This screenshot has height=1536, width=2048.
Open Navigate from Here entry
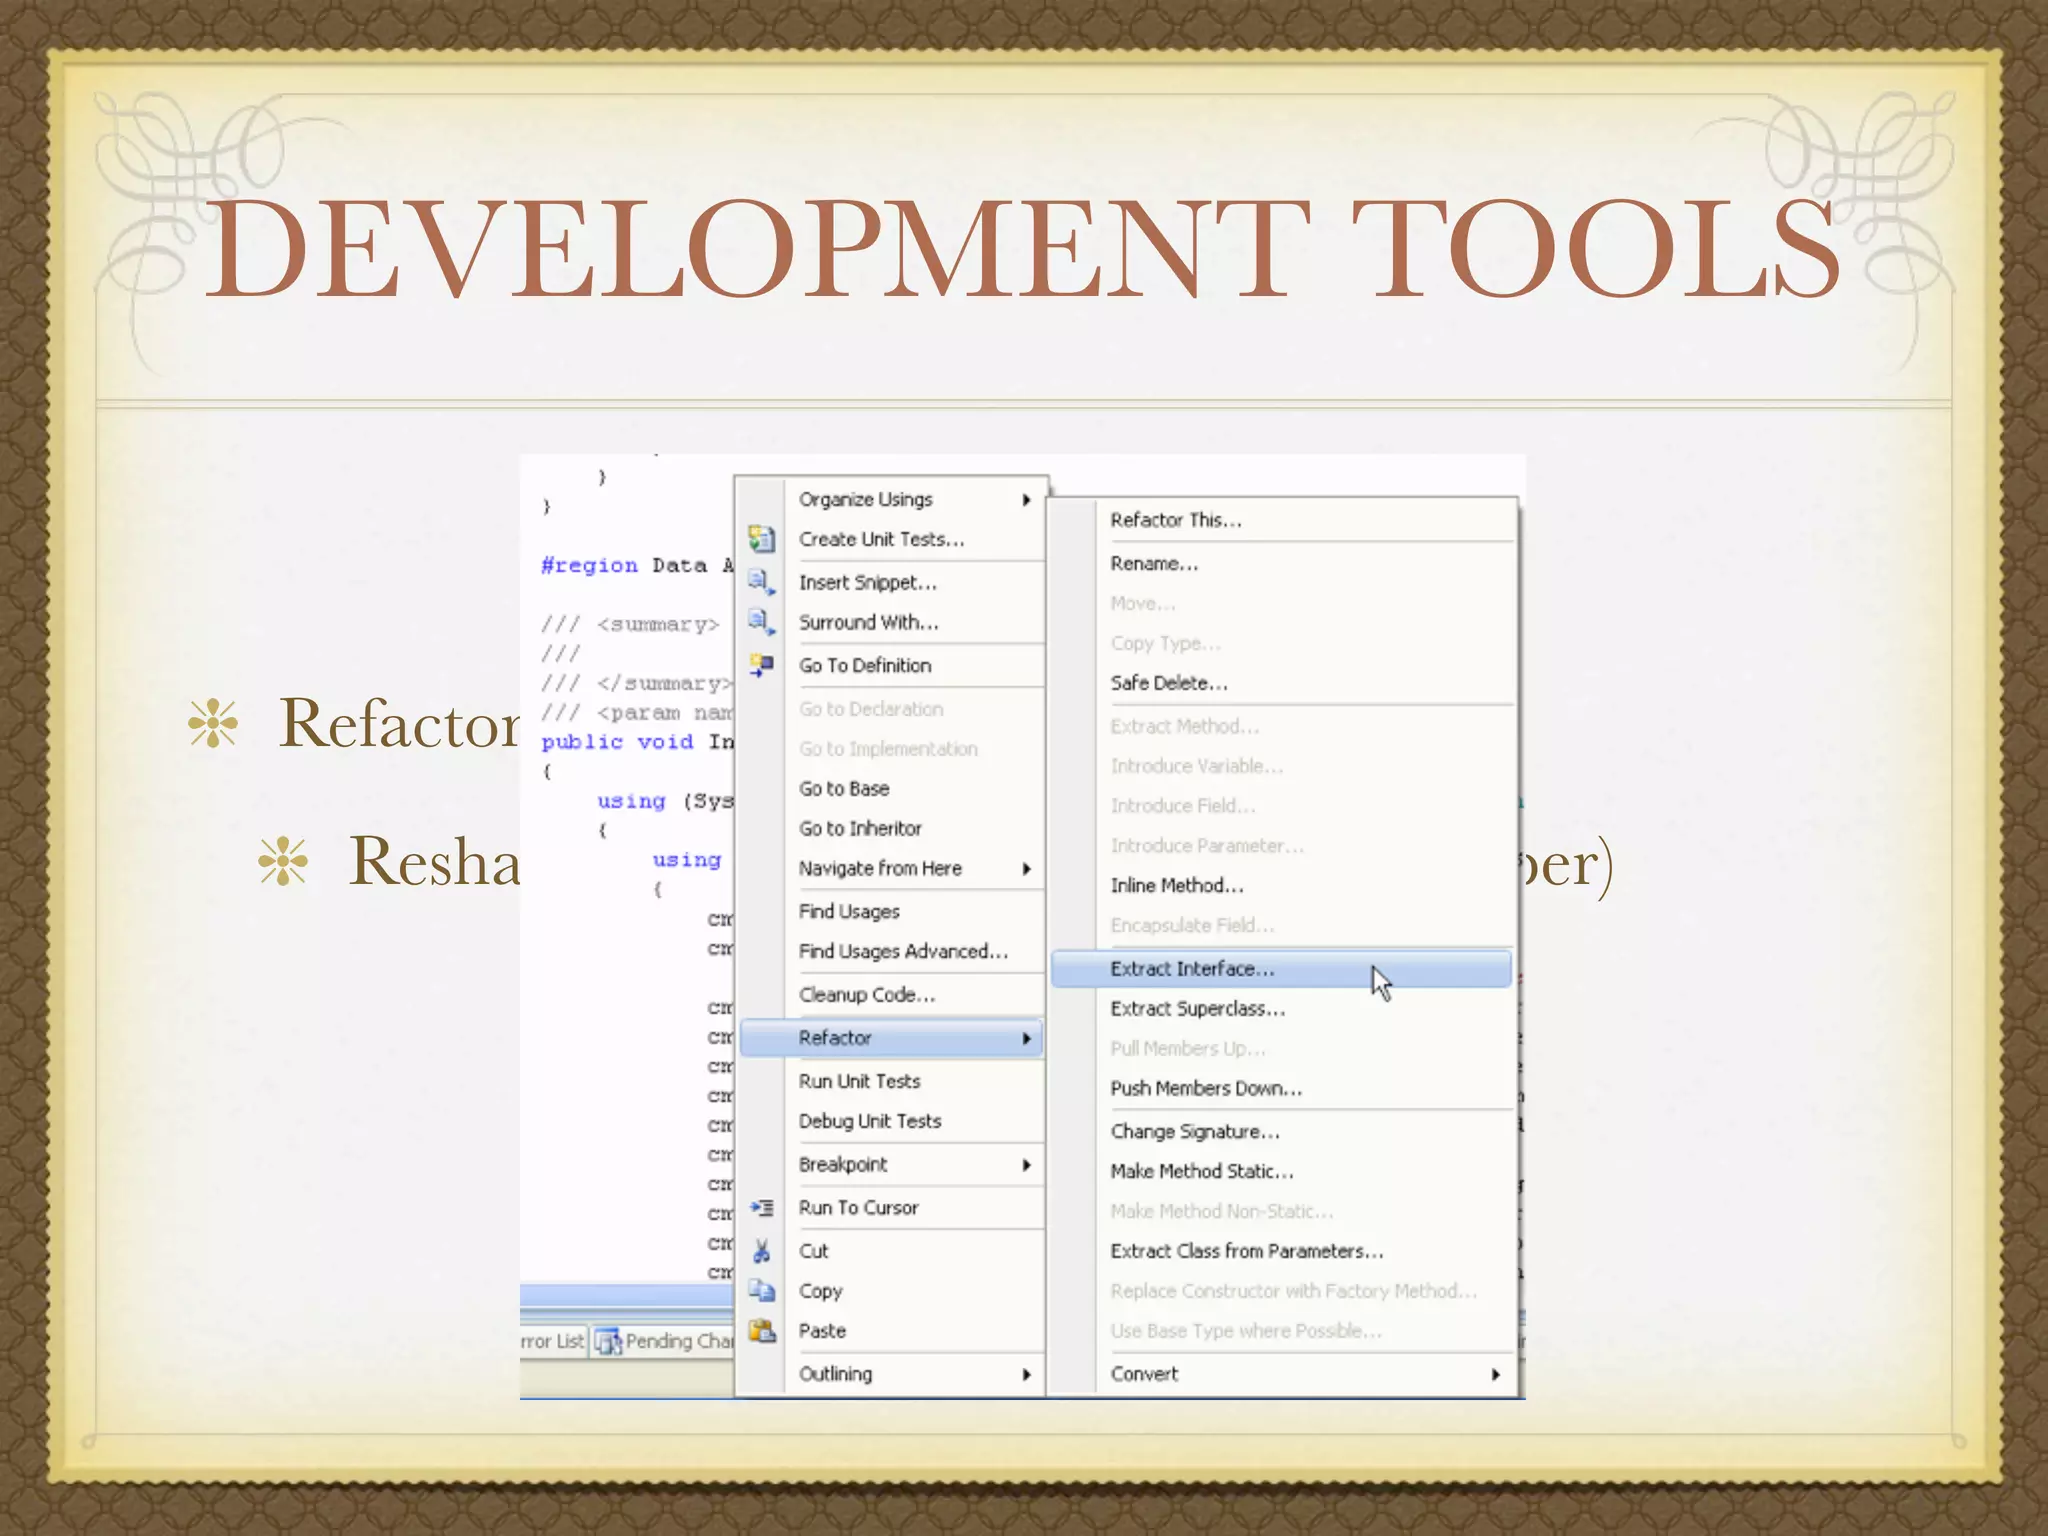[891, 868]
